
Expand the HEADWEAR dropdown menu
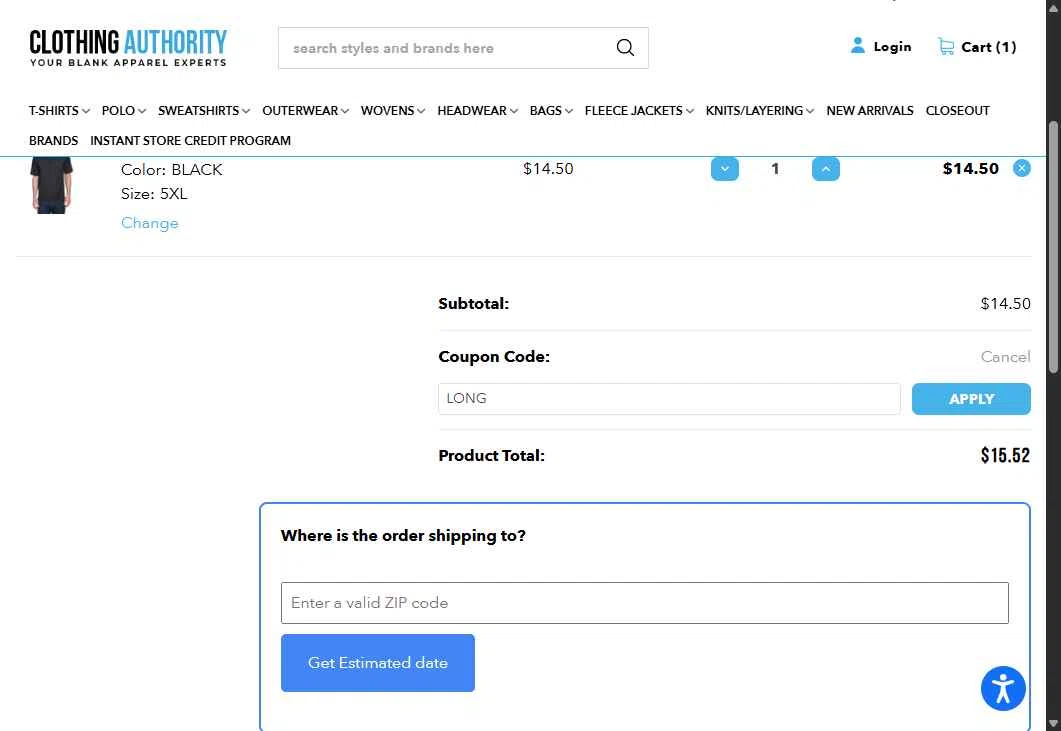[x=477, y=110]
